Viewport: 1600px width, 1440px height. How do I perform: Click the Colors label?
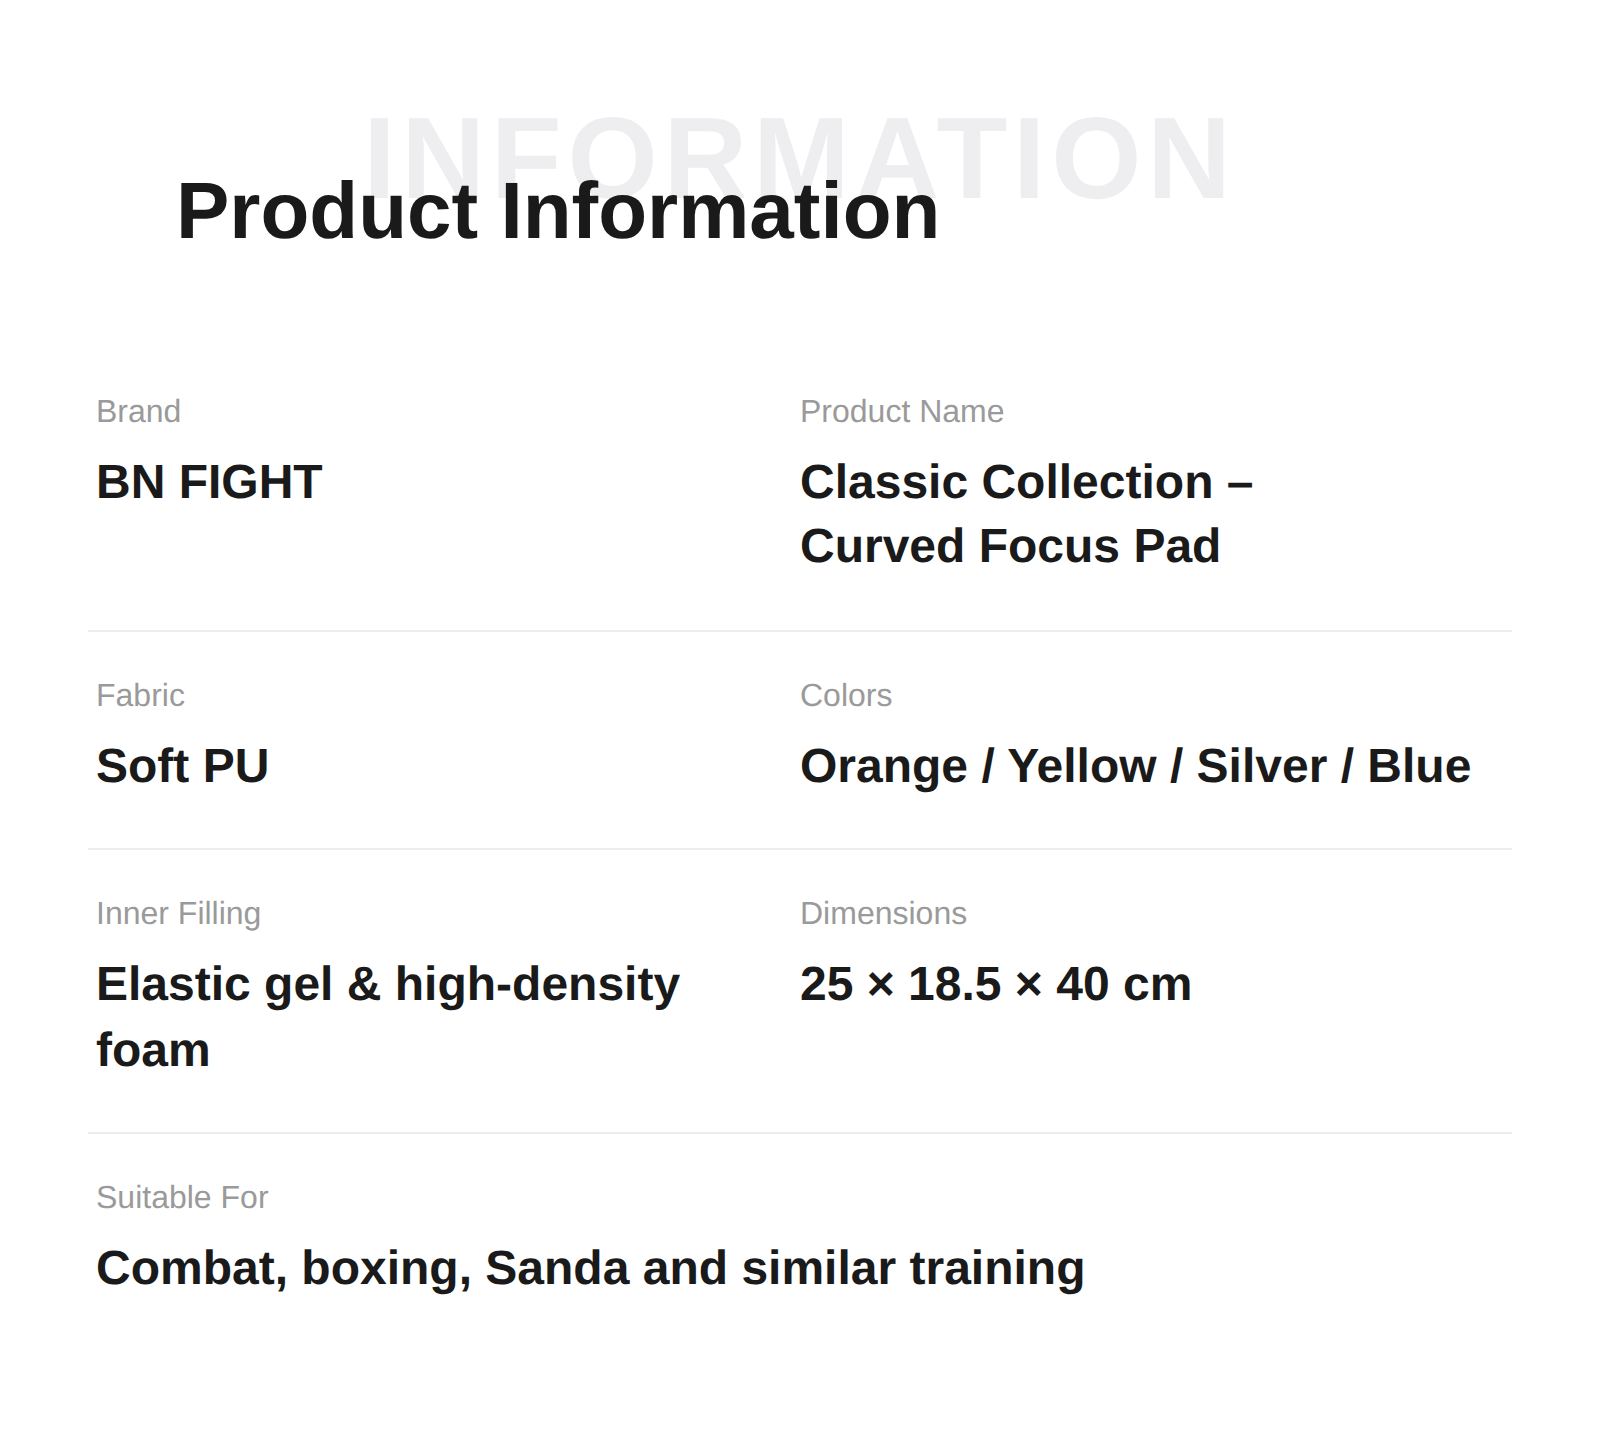846,695
